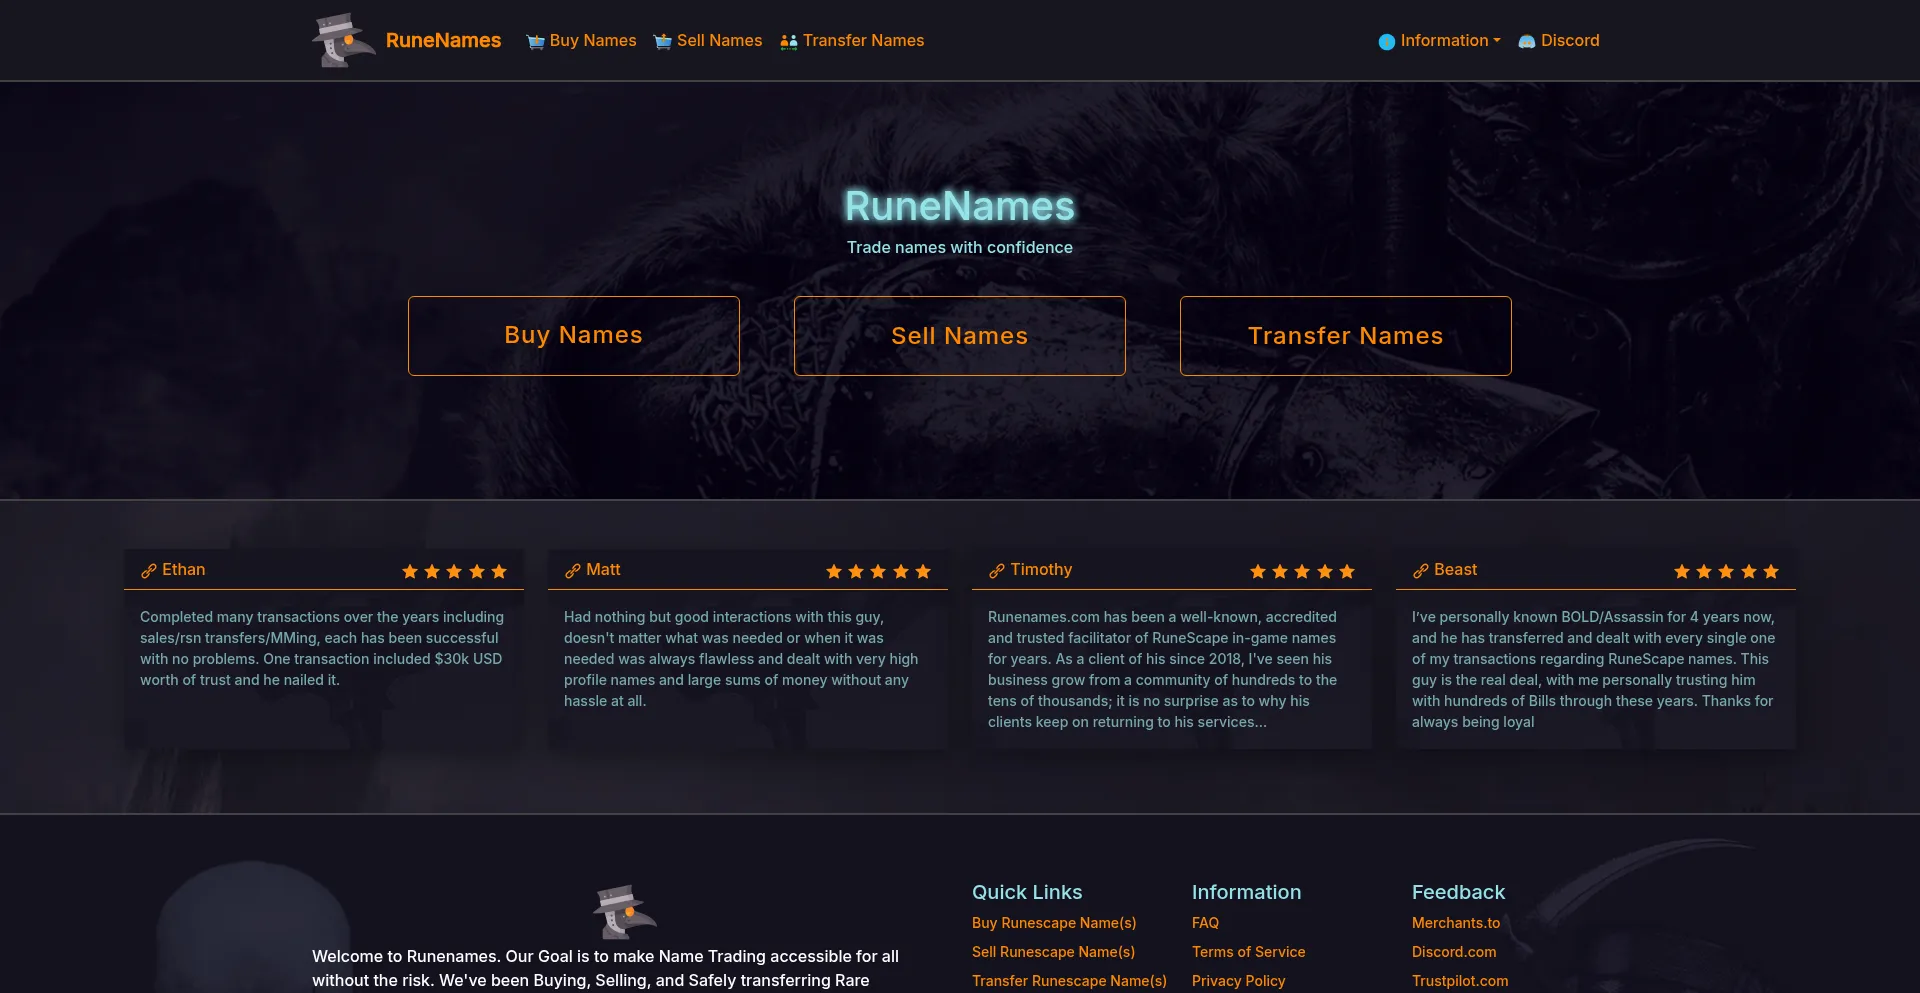Open Buy Names in the navbar

point(592,40)
